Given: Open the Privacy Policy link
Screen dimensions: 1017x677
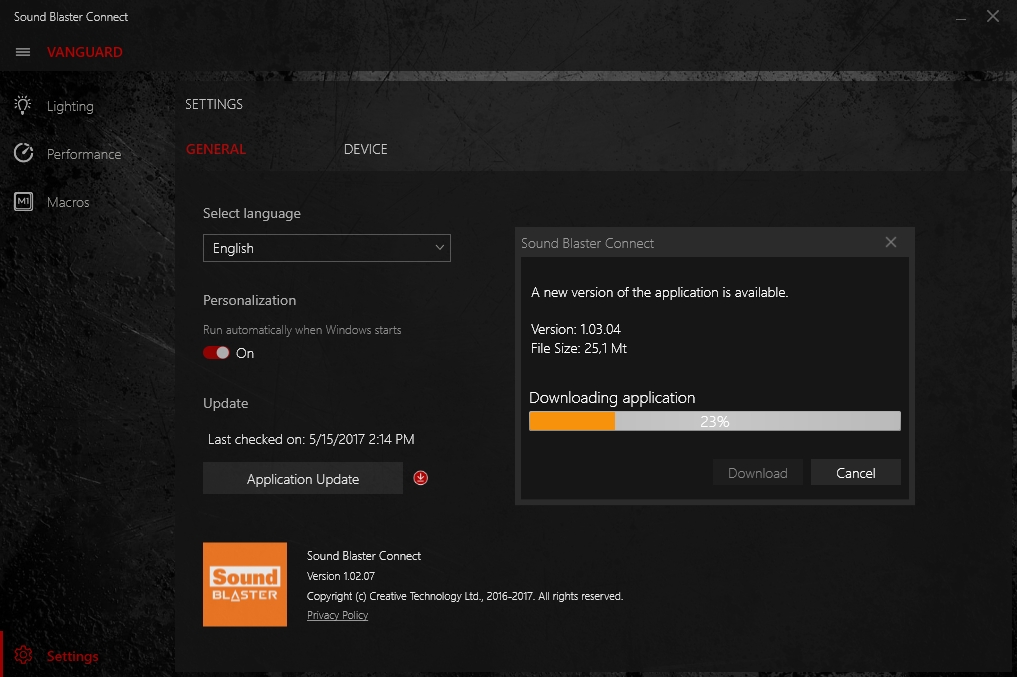Looking at the screenshot, I should pyautogui.click(x=337, y=615).
